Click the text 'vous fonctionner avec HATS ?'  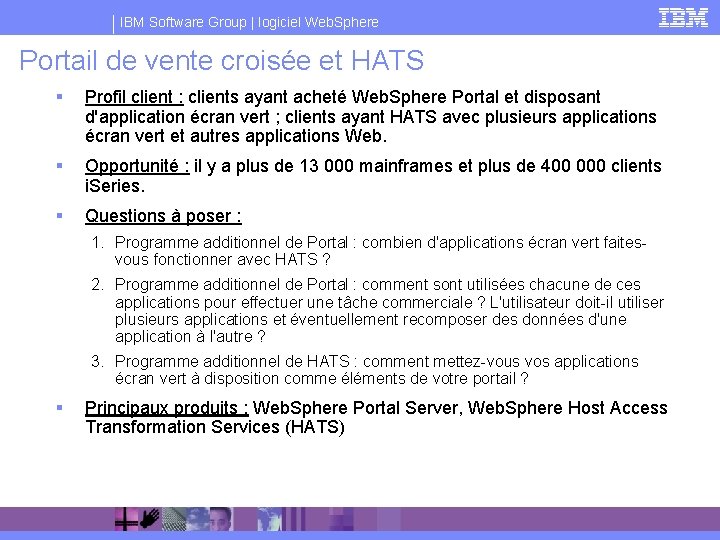pyautogui.click(x=223, y=259)
